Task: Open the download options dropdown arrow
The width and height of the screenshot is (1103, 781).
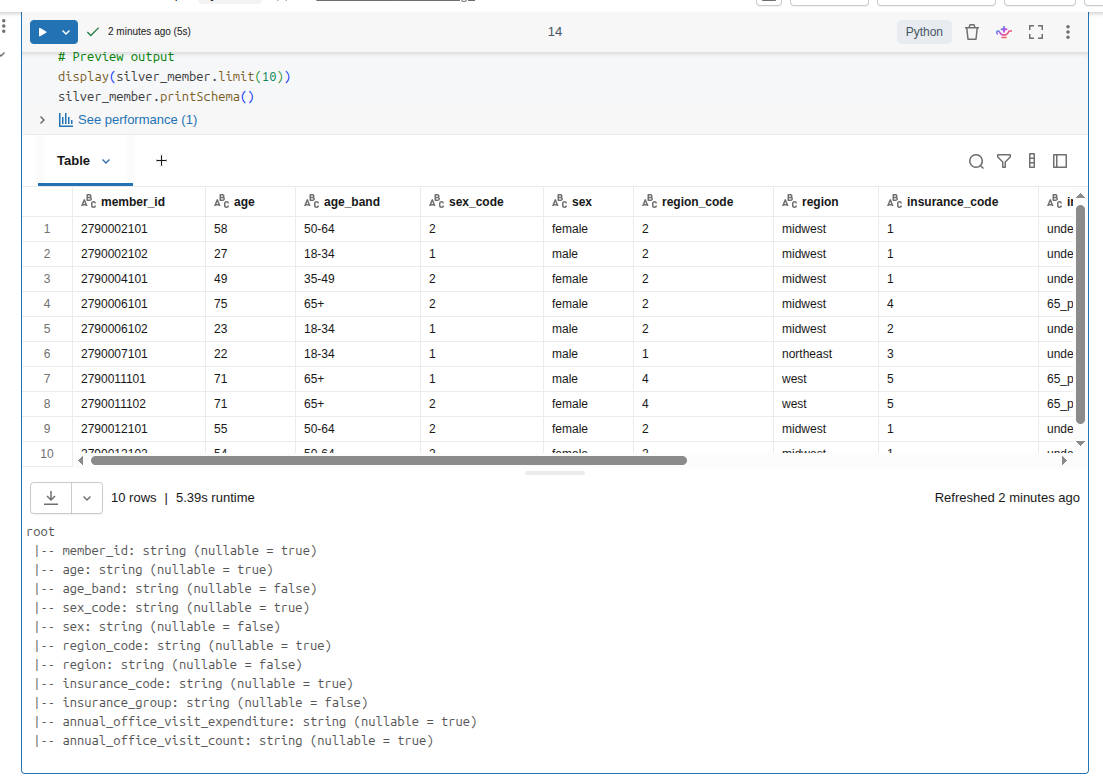Action: pyautogui.click(x=87, y=497)
